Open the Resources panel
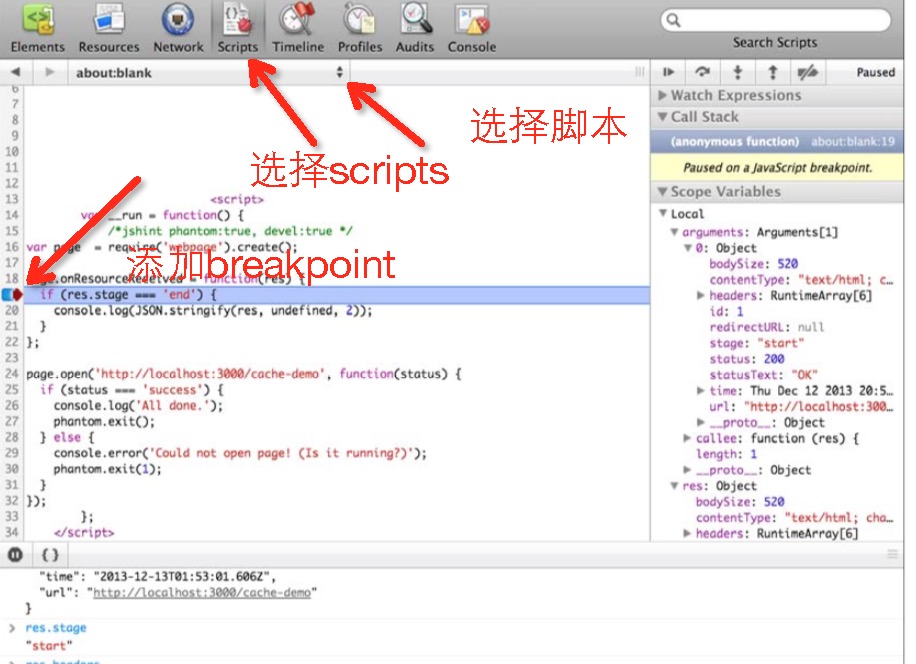This screenshot has width=916, height=664. tap(109, 28)
